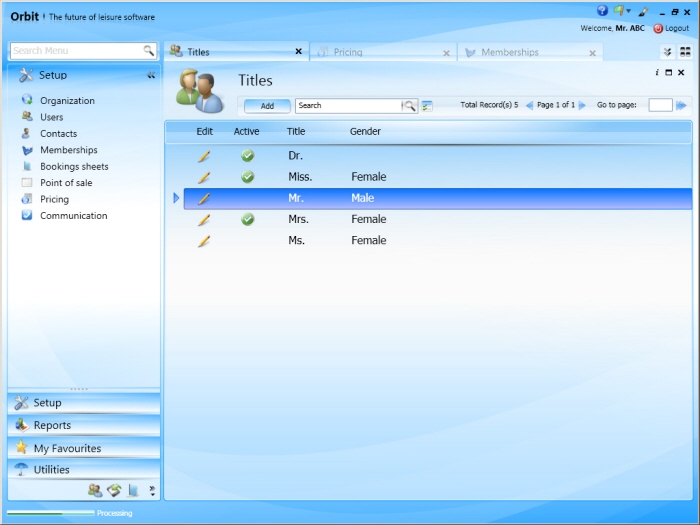Click the Users people icon in sidebar

27,116
